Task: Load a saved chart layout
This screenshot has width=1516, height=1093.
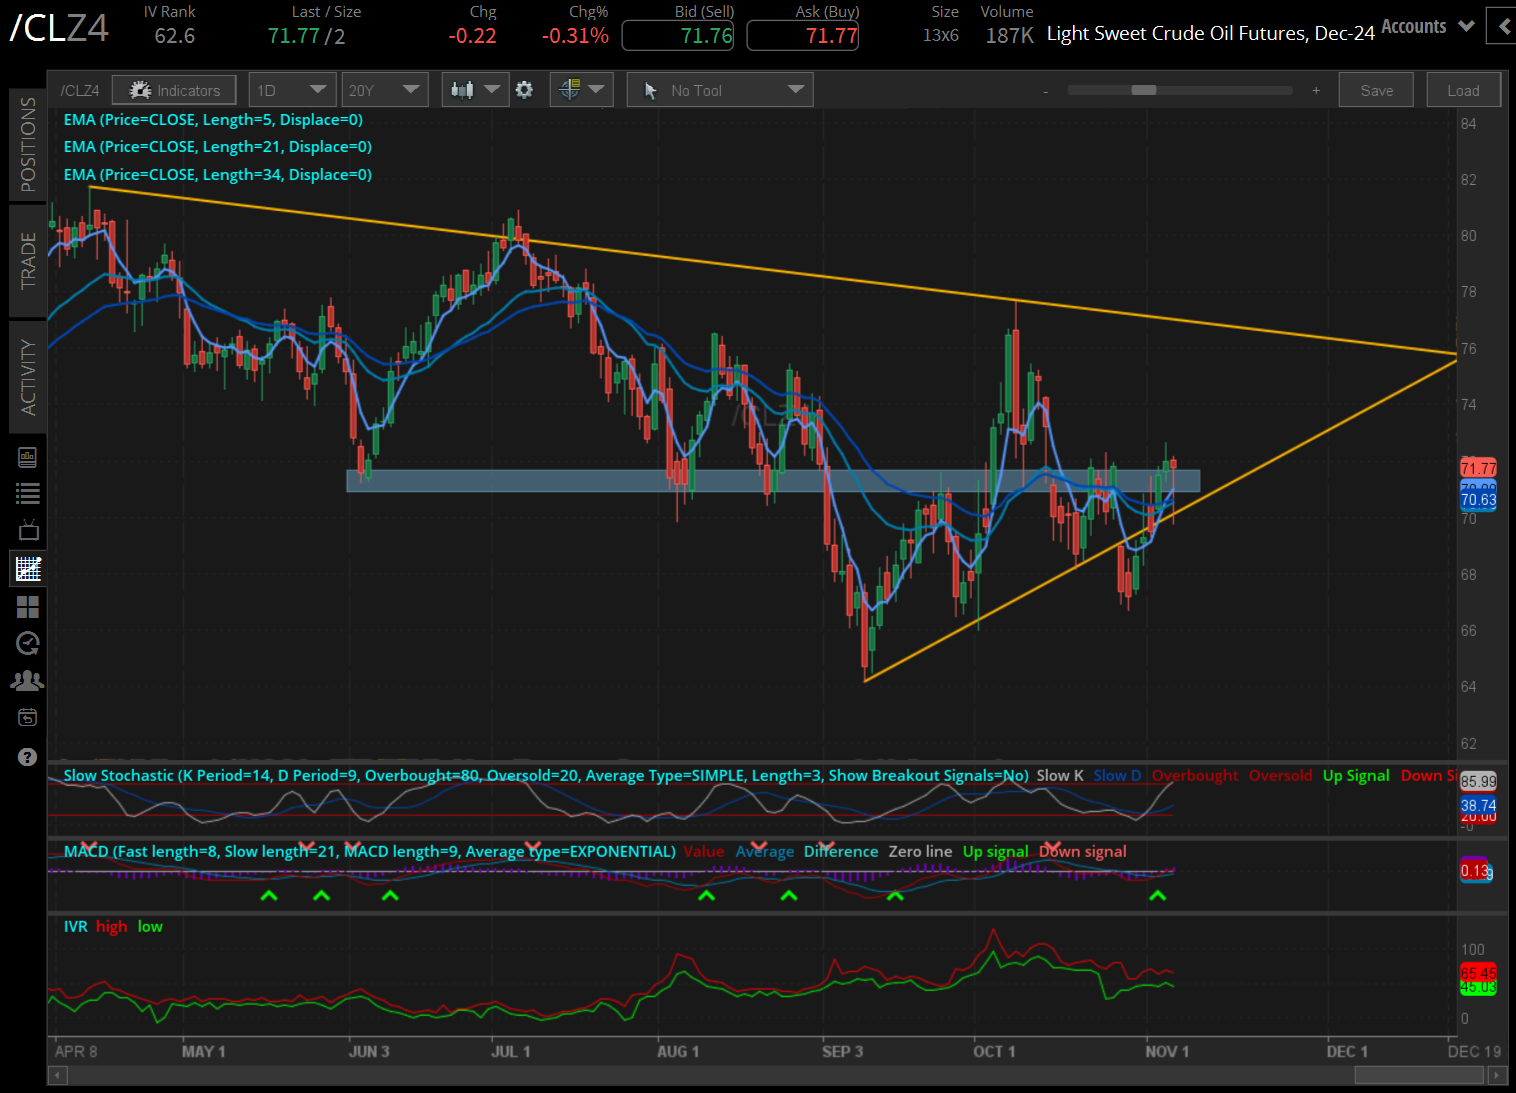Action: [x=1463, y=90]
